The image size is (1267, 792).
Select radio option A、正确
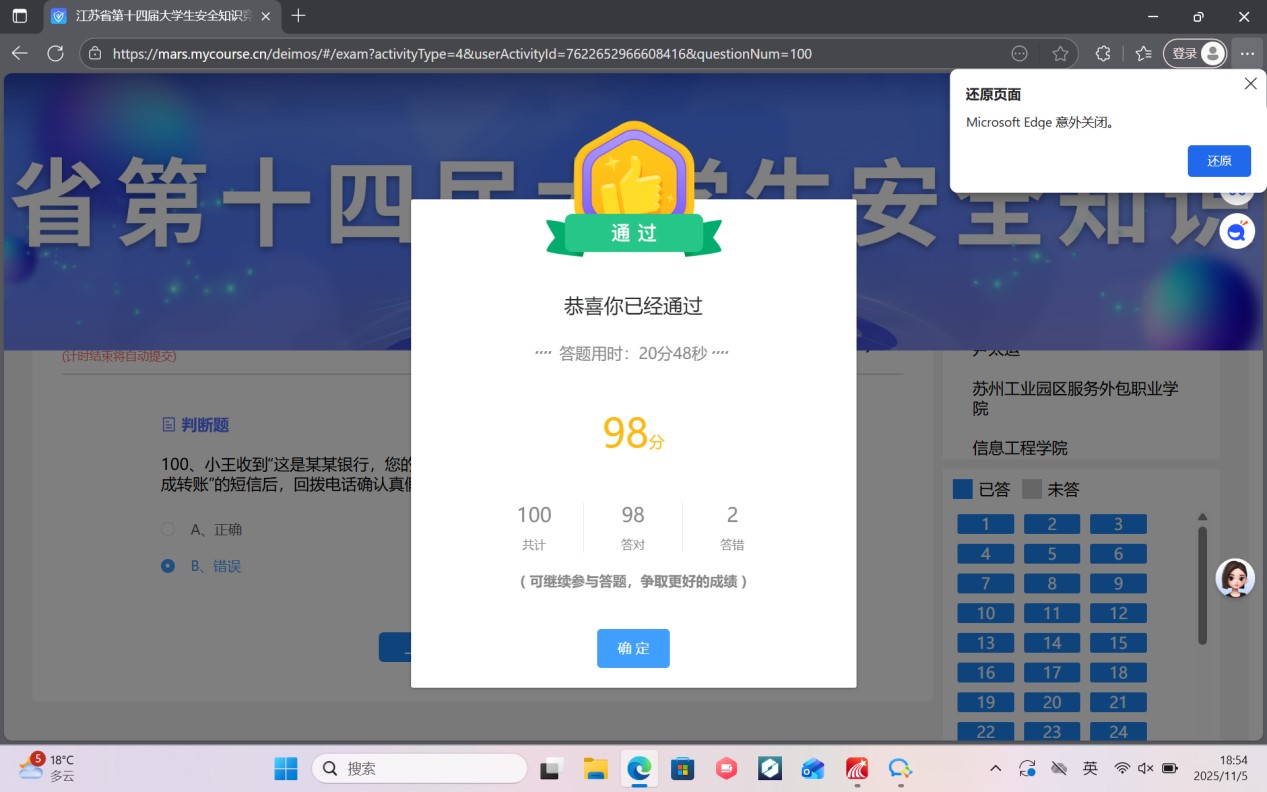168,529
